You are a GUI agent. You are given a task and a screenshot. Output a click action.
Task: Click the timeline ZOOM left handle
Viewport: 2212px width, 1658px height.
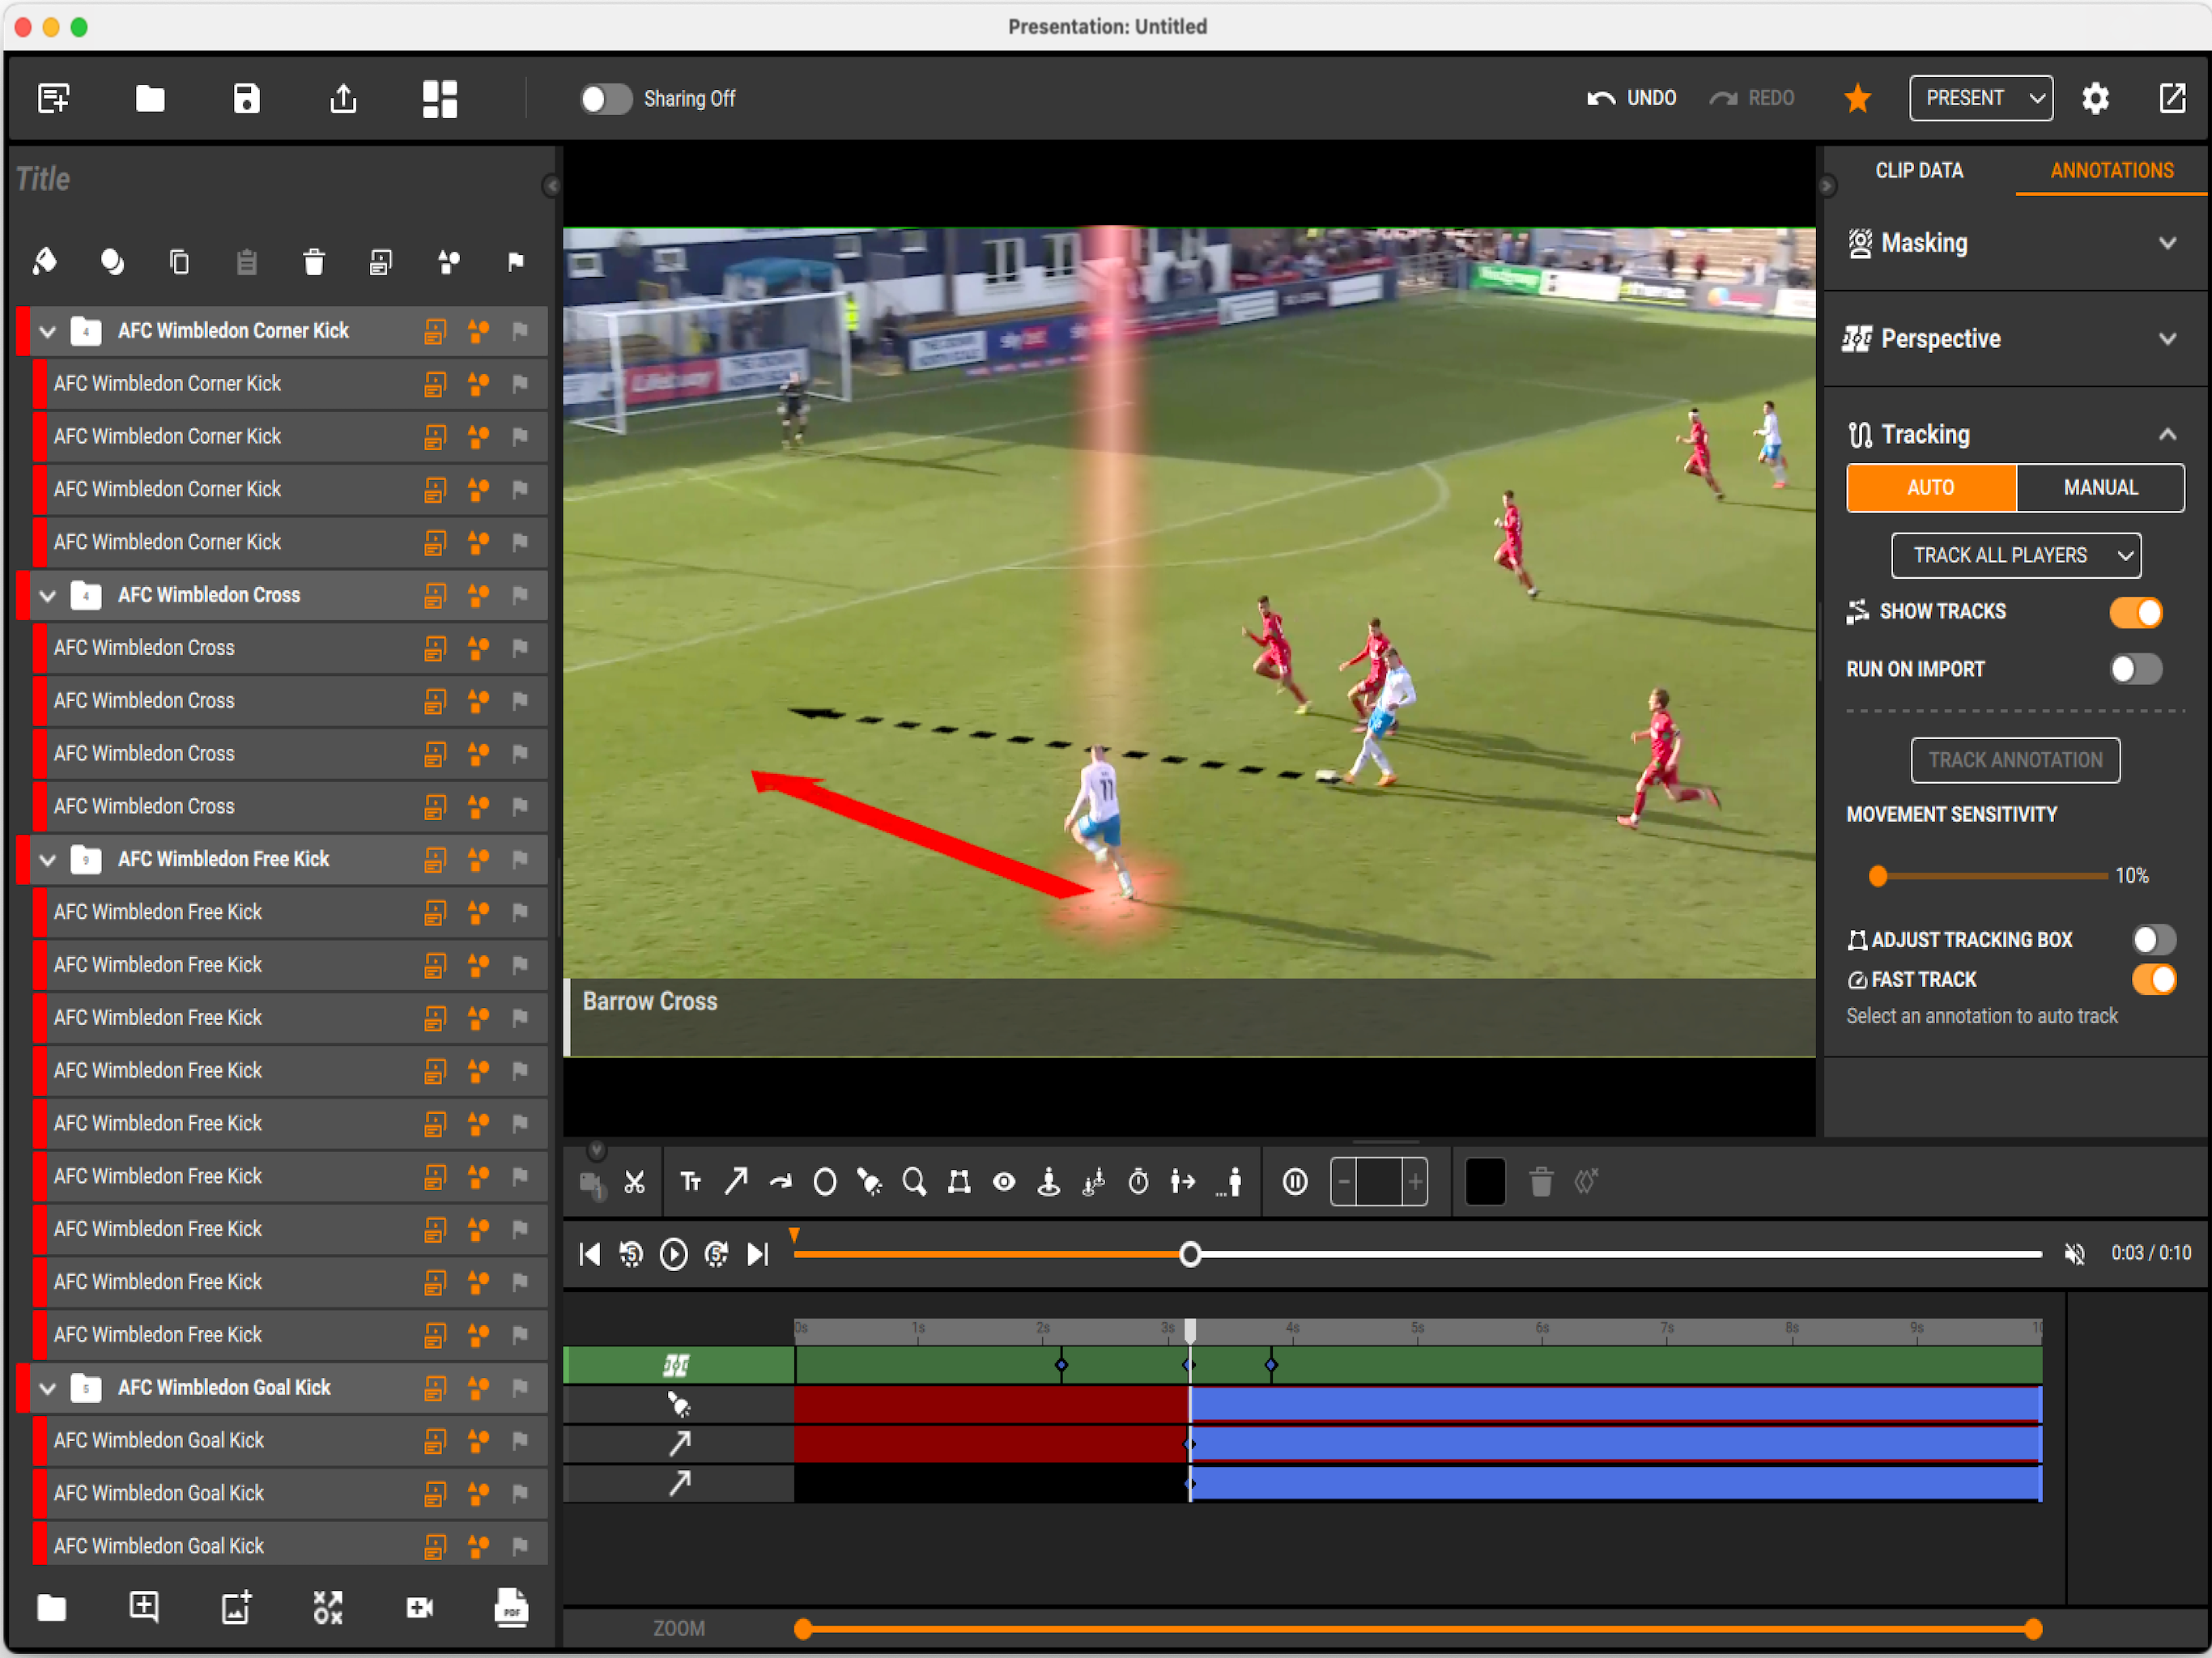(802, 1629)
